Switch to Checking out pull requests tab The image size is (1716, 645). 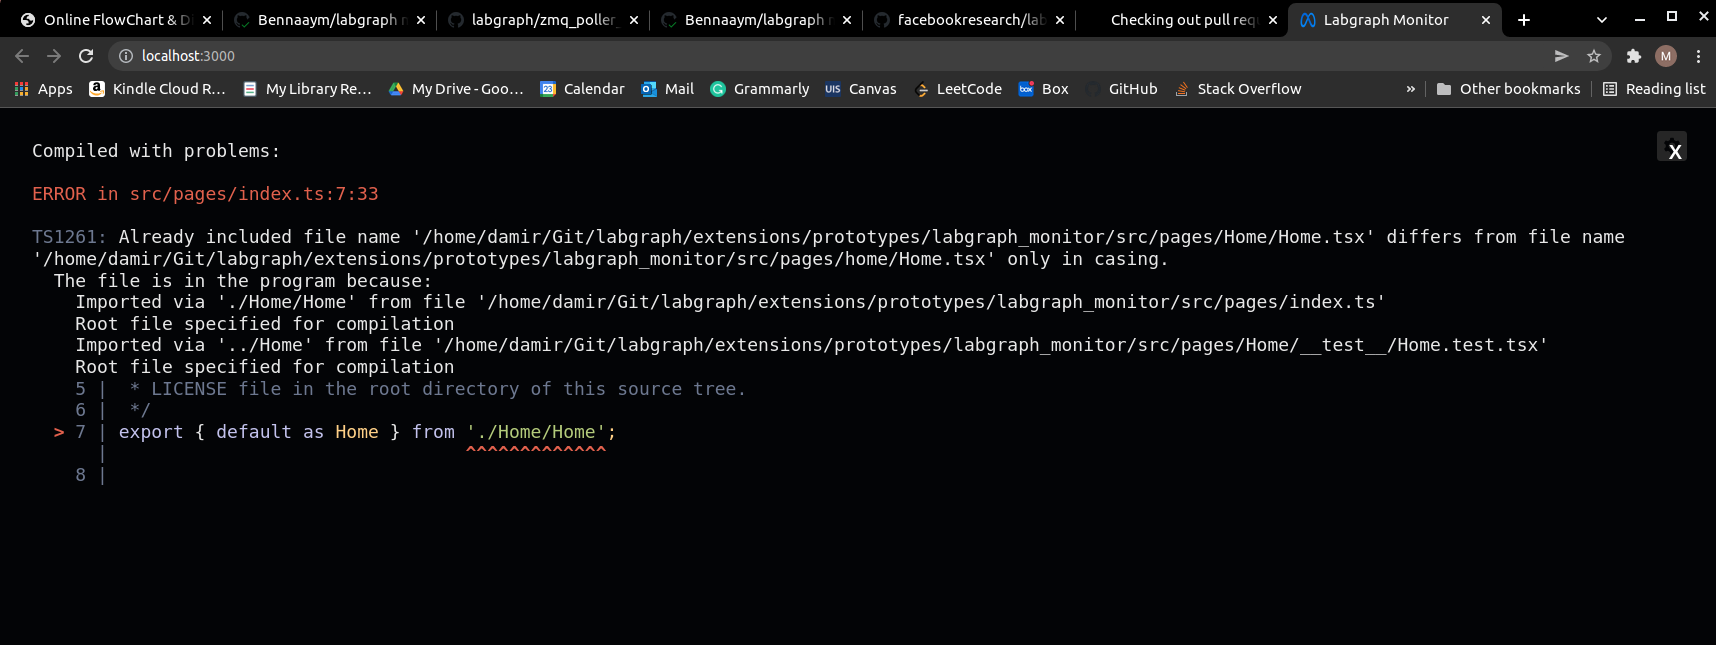point(1182,19)
